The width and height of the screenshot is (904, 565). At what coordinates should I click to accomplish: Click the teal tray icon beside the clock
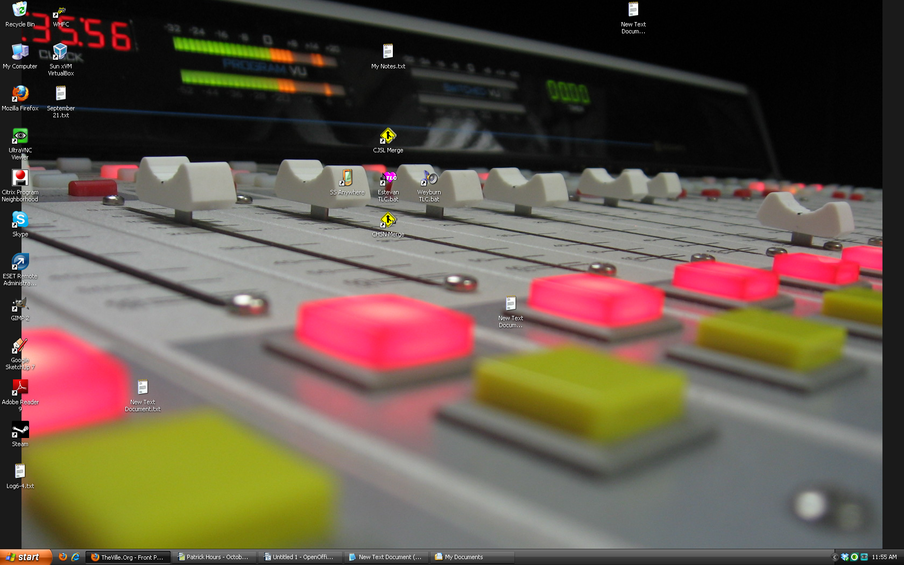[864, 557]
